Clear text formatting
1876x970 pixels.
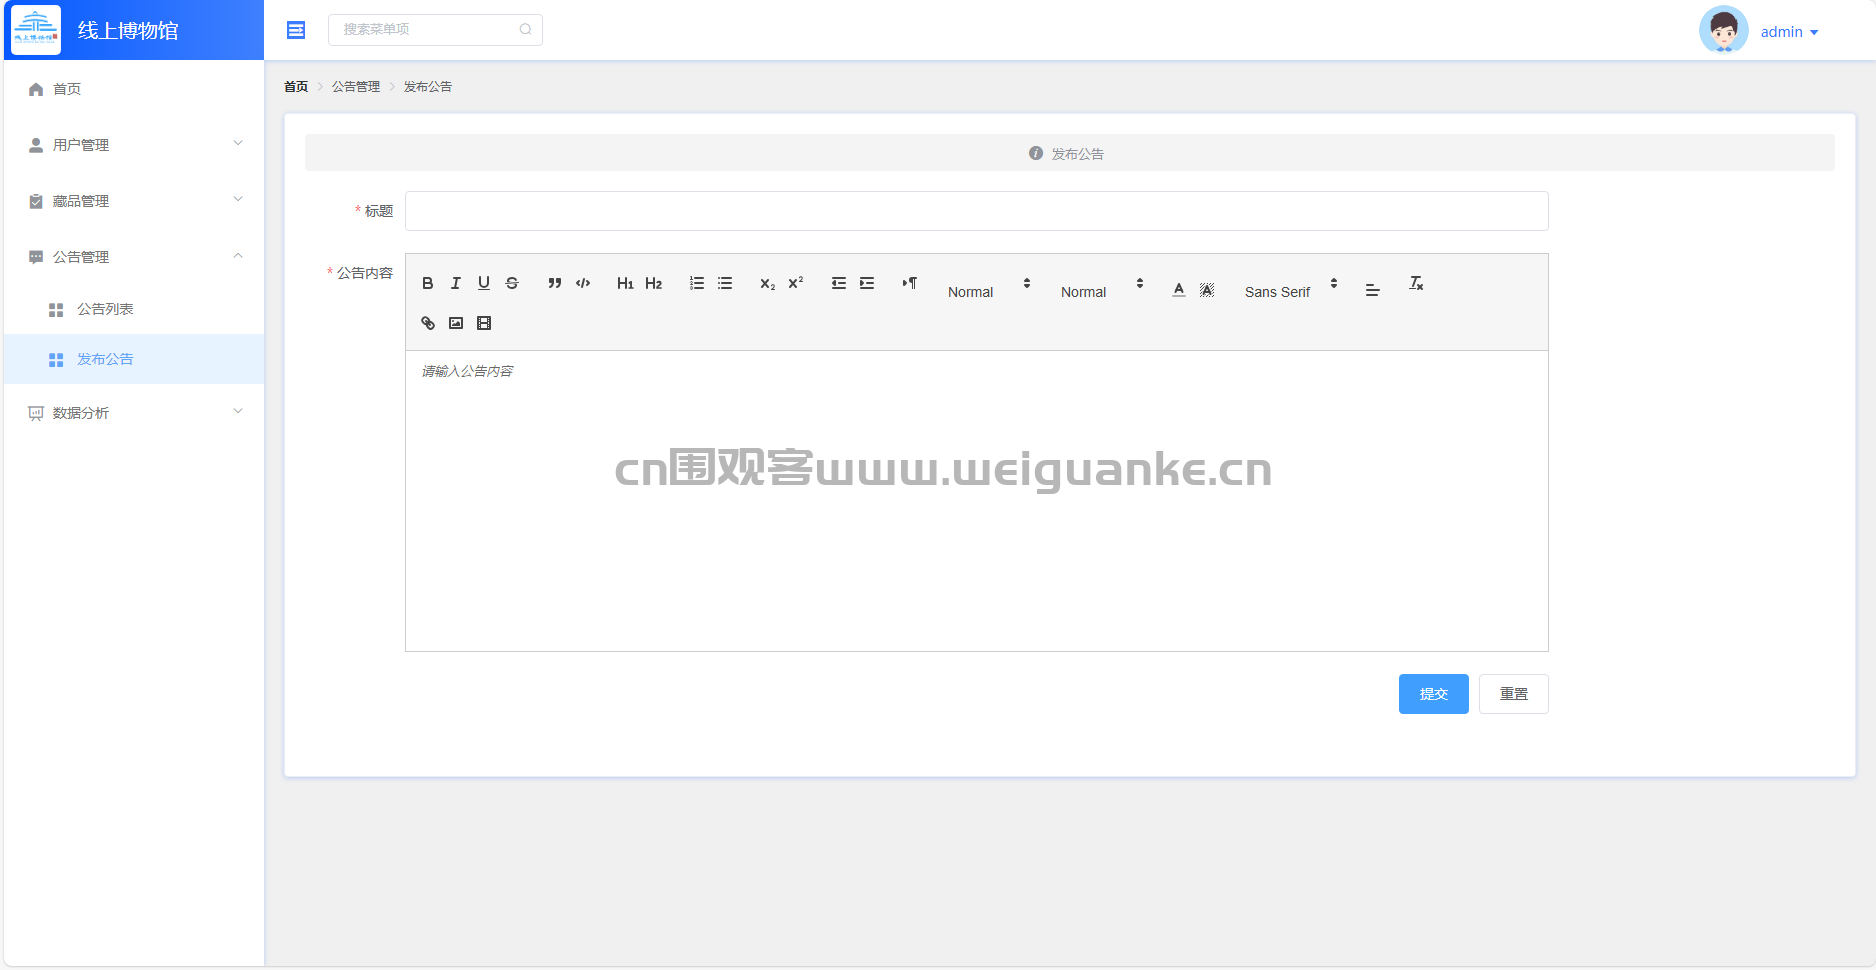[x=1416, y=283]
